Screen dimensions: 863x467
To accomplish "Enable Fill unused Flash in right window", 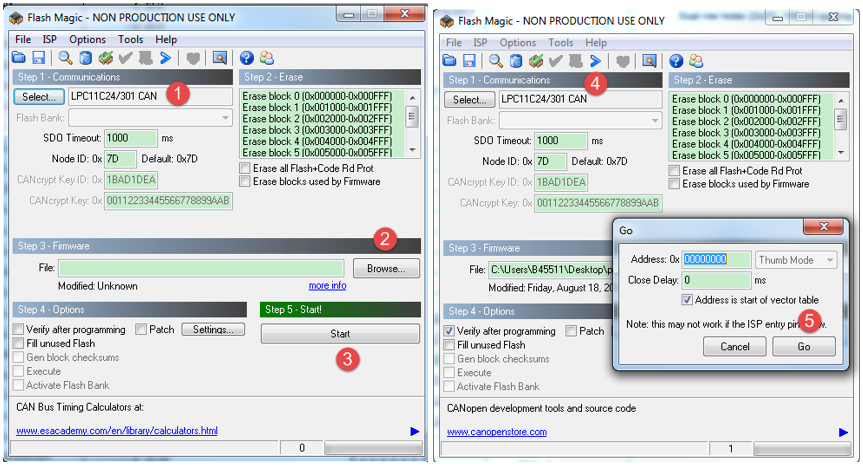I will click(x=449, y=345).
